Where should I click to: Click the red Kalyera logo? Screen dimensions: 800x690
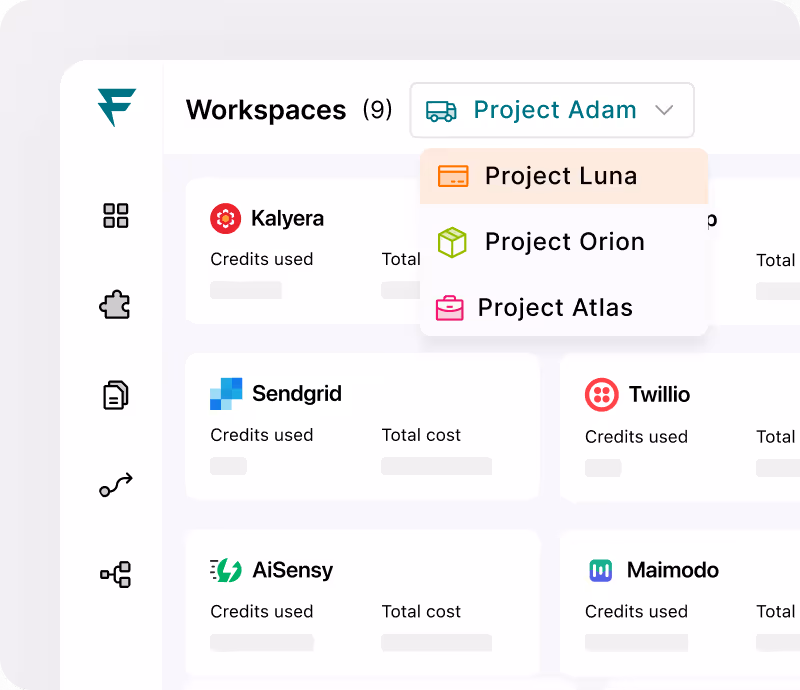(226, 218)
